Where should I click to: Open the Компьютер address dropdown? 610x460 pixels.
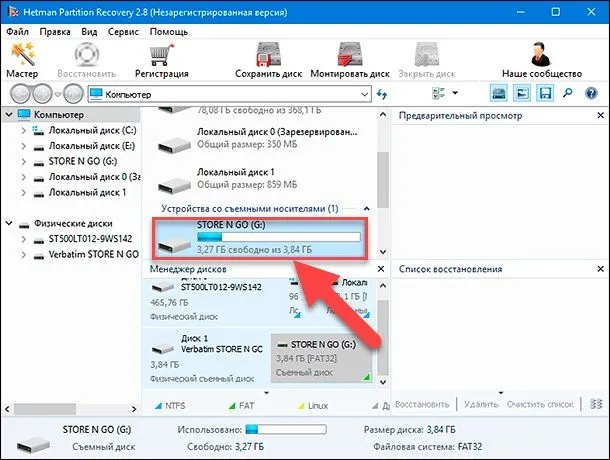click(364, 95)
